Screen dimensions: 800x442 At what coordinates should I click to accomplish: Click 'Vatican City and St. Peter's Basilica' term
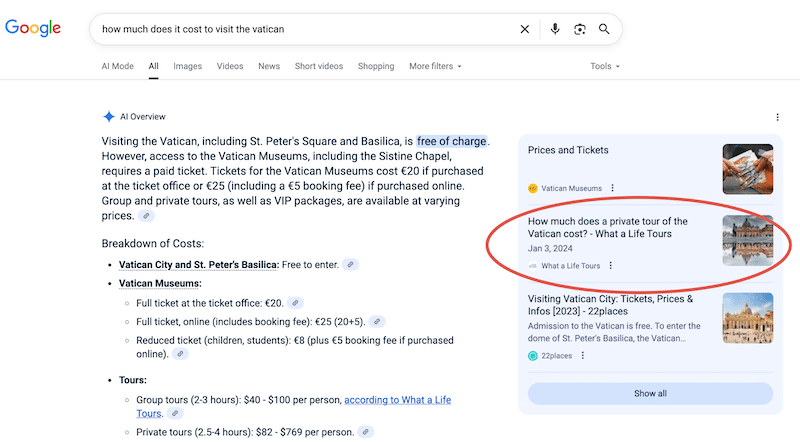coord(199,264)
